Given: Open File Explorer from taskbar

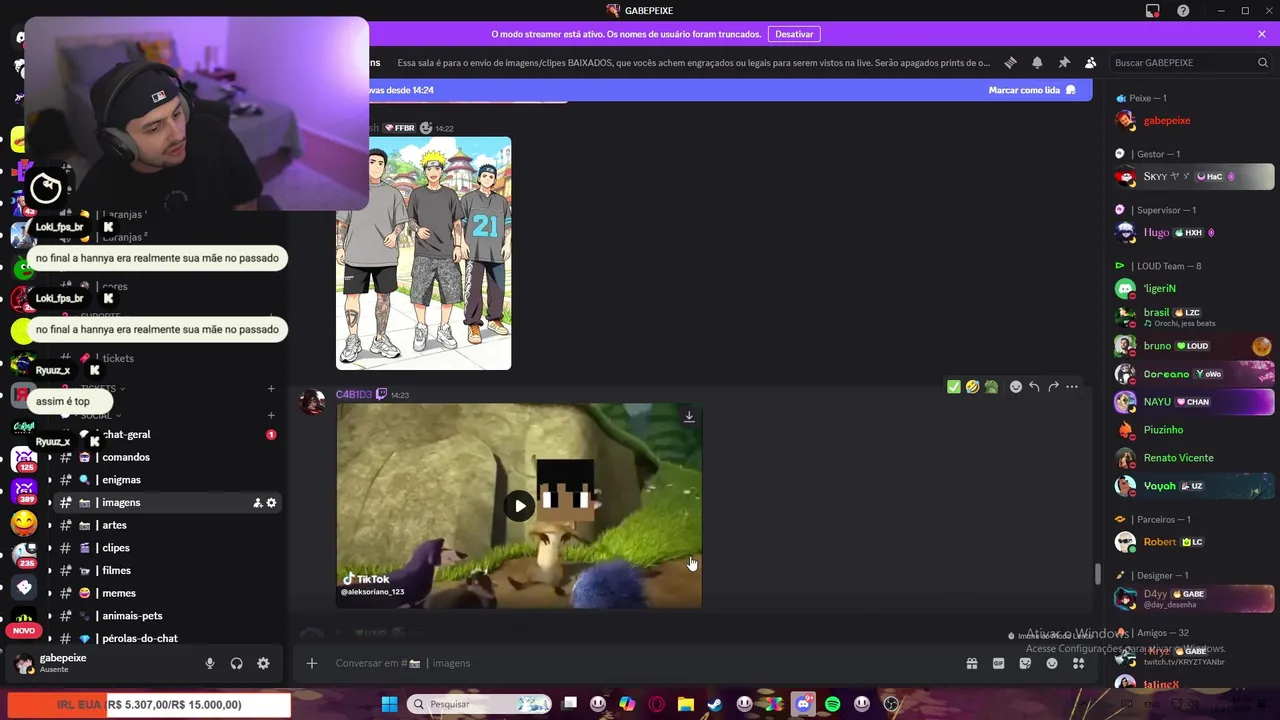Looking at the screenshot, I should pos(685,704).
